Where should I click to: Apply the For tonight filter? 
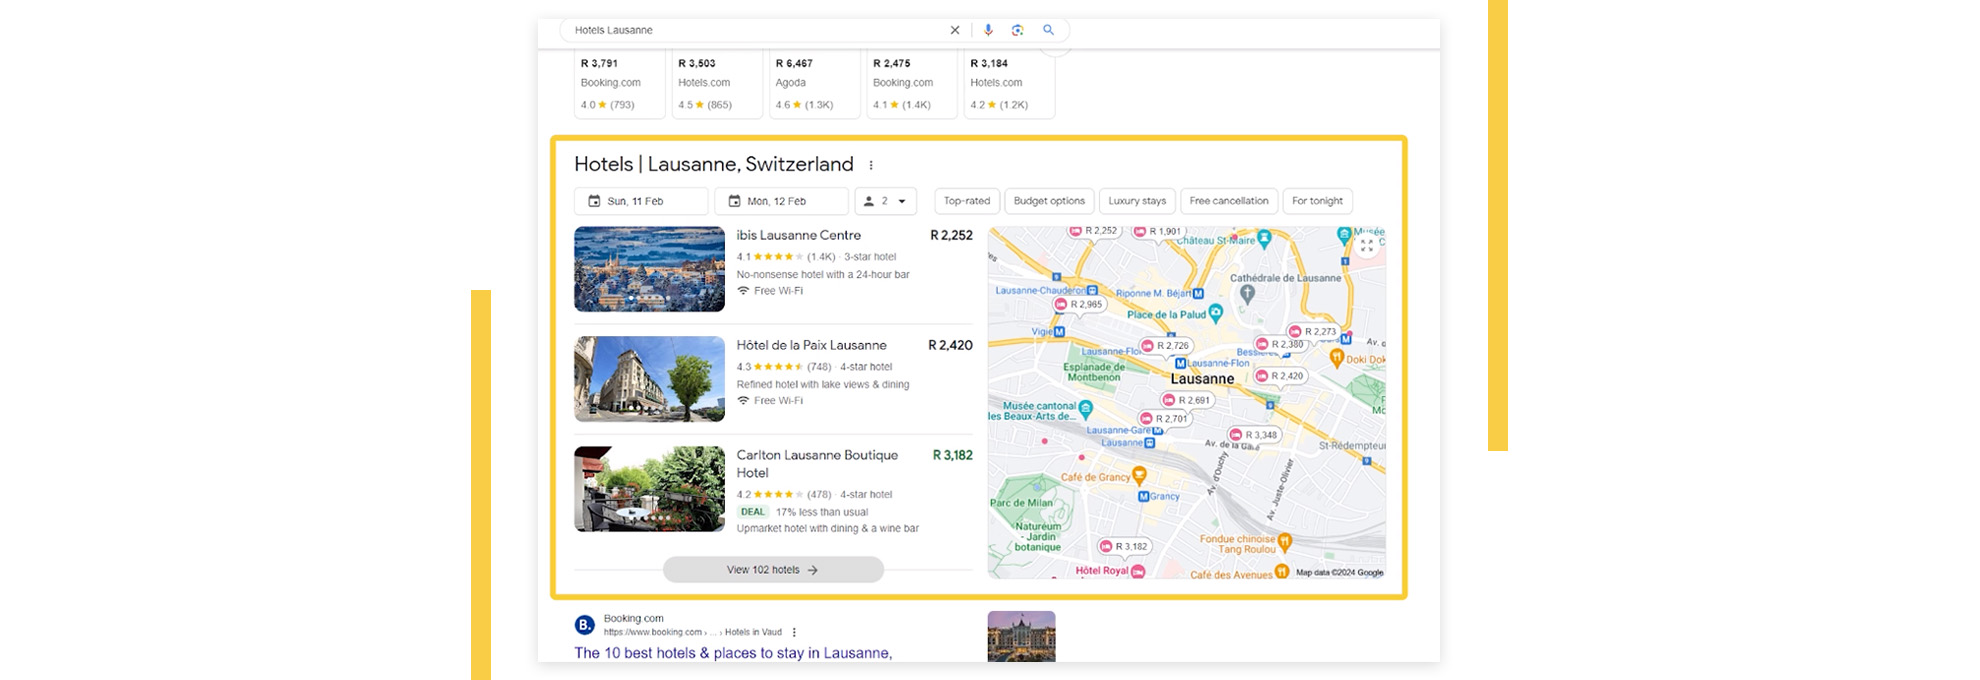tap(1317, 201)
